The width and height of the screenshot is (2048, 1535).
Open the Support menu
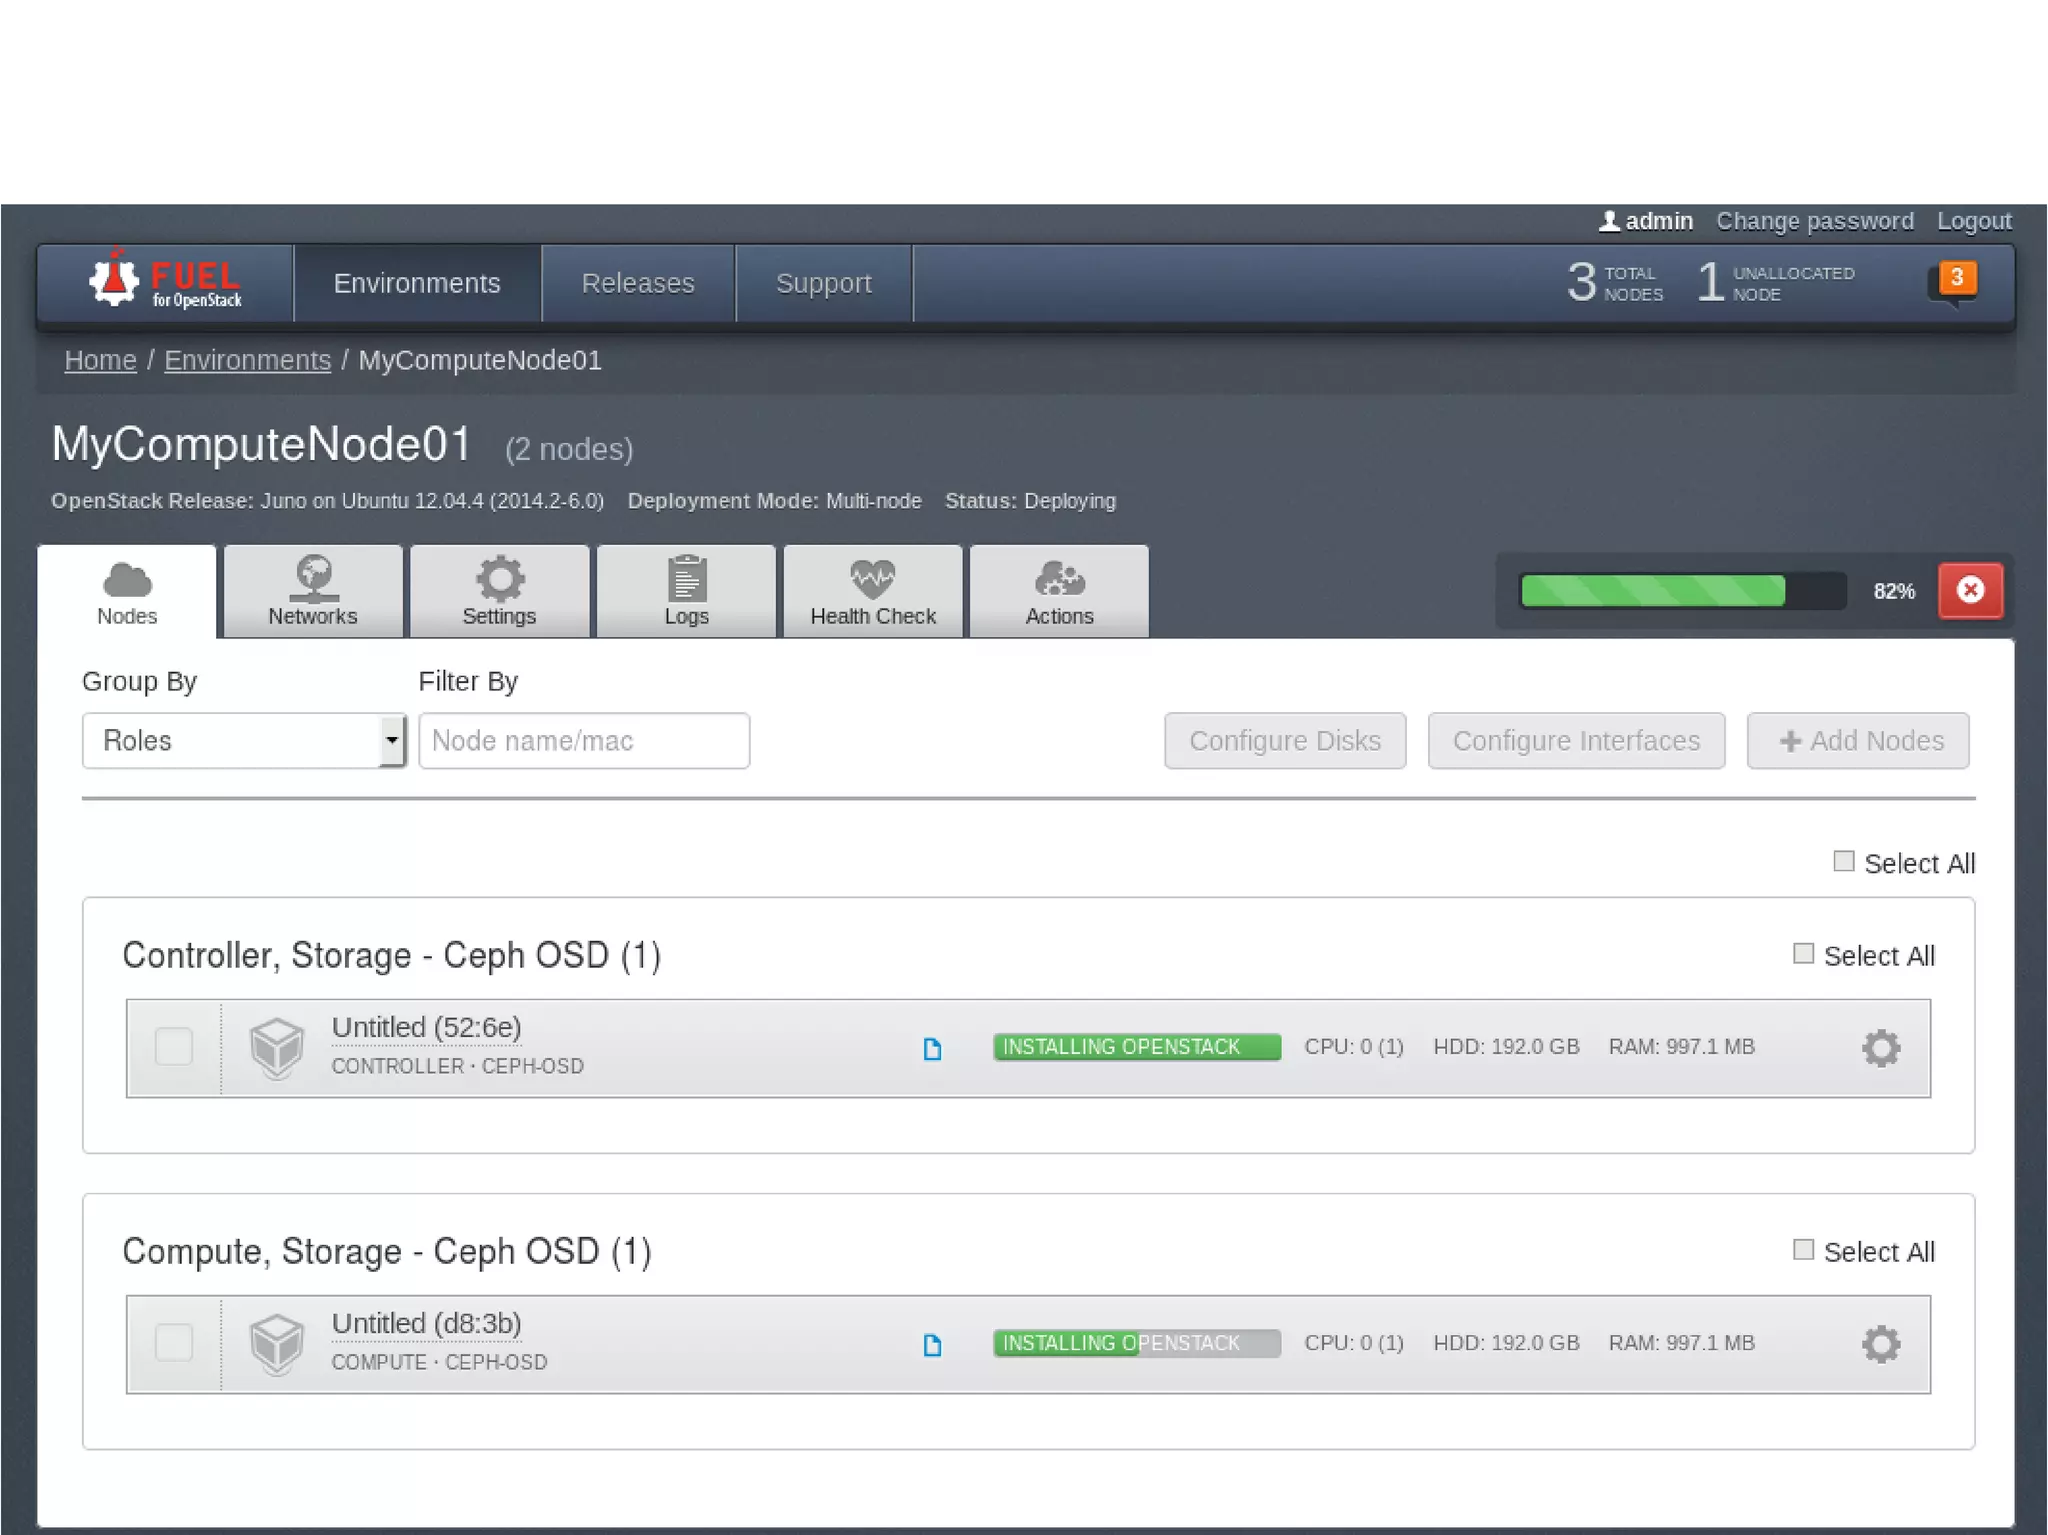[823, 283]
